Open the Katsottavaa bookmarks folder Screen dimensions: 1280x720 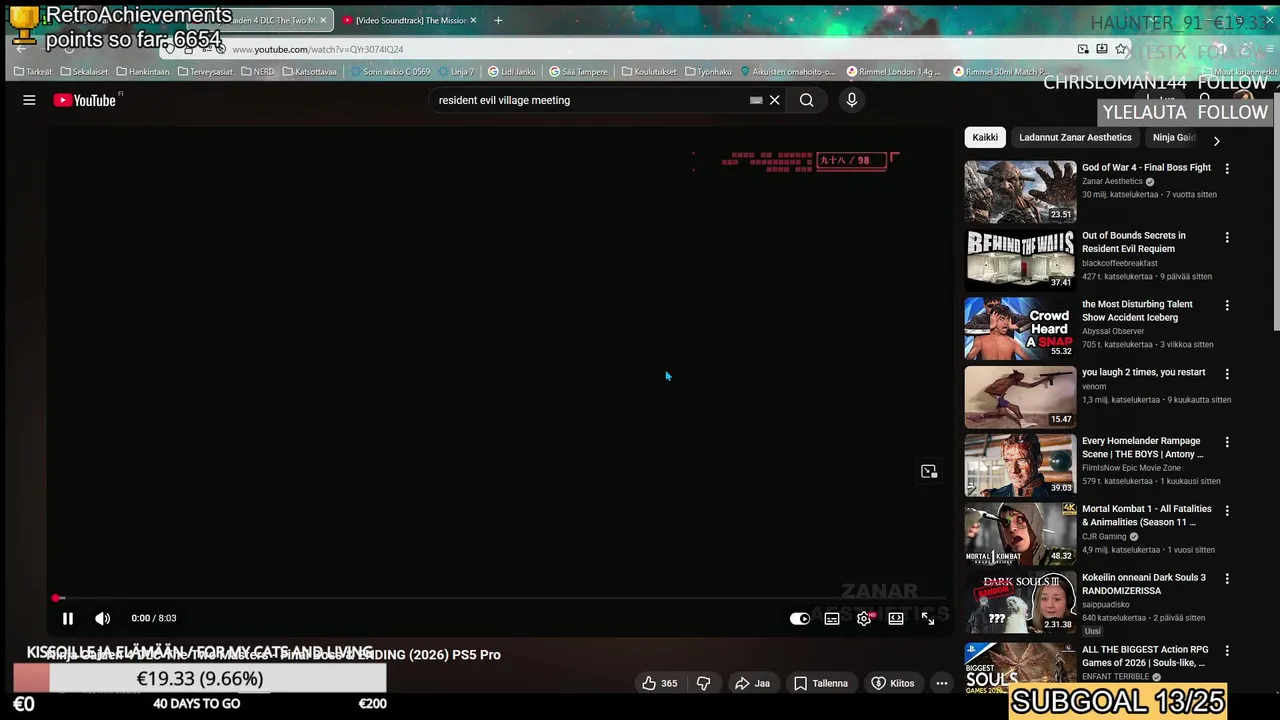tap(311, 72)
